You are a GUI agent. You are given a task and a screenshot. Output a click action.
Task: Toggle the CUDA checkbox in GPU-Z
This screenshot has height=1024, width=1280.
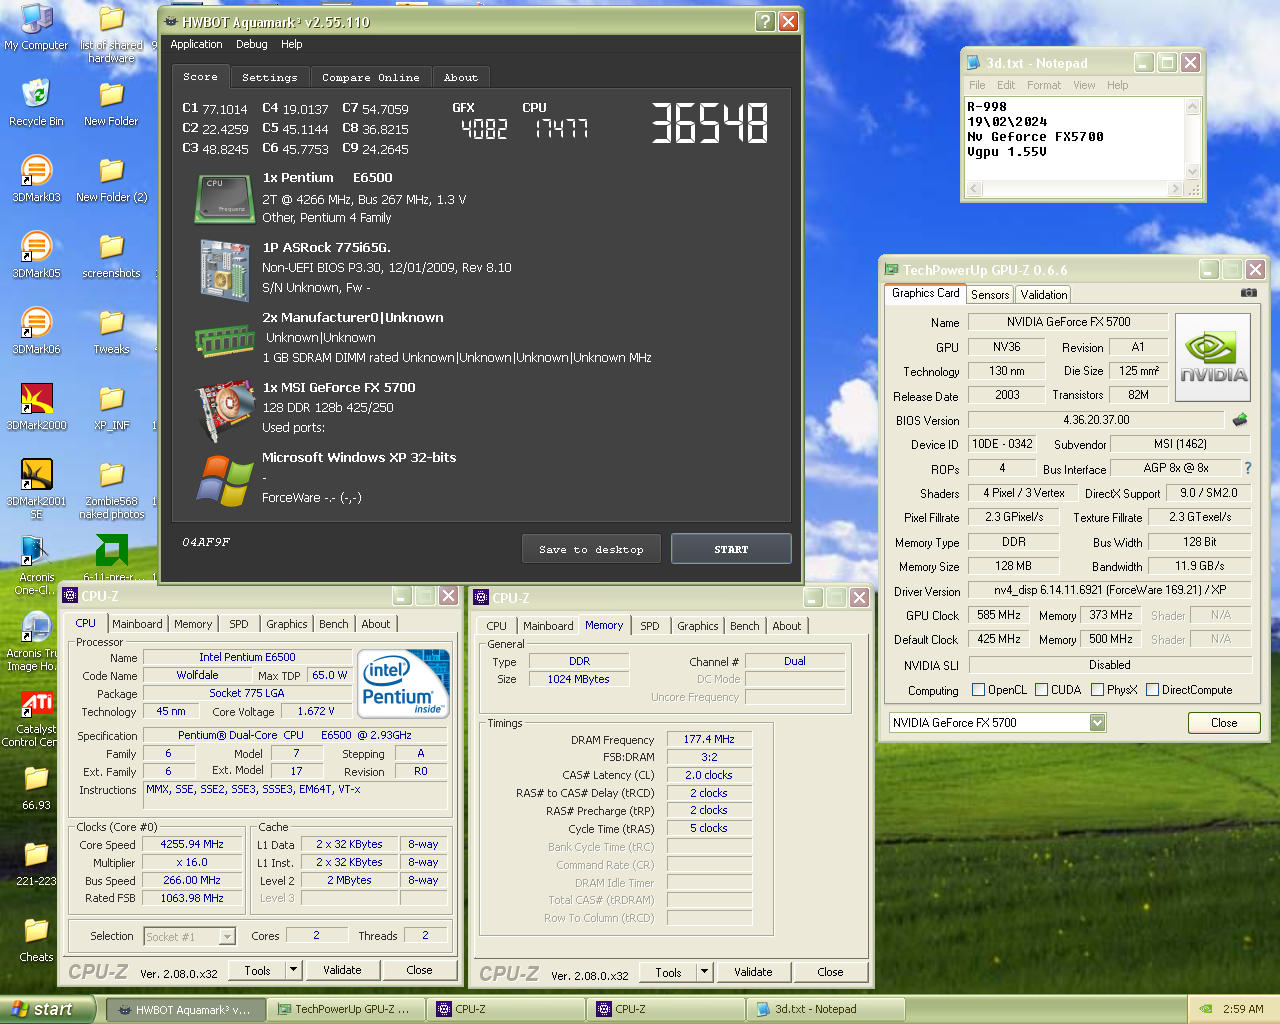pyautogui.click(x=1042, y=690)
